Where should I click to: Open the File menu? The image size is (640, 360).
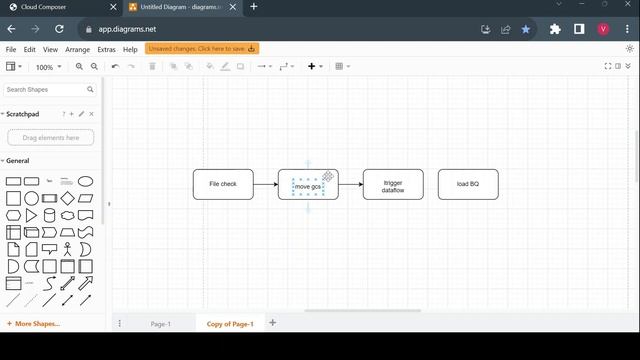point(11,49)
